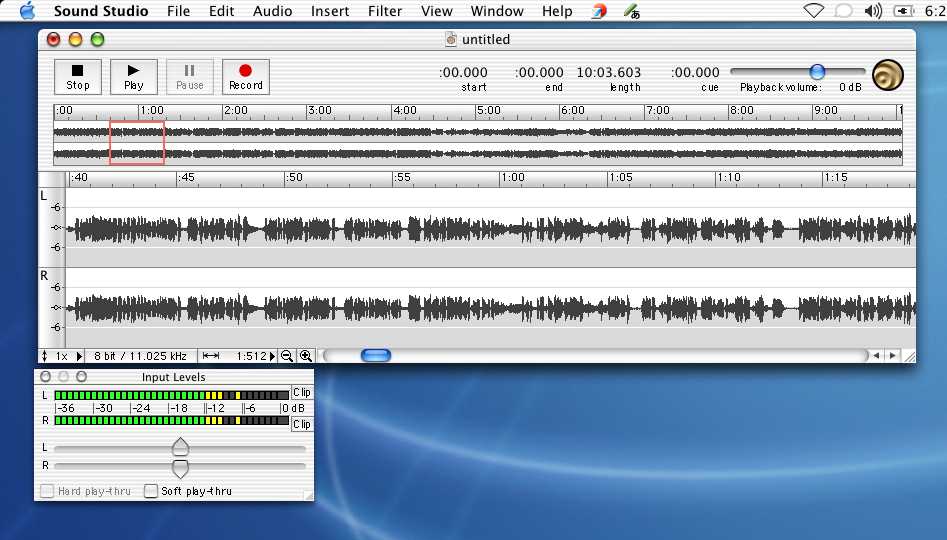Adjust the Playback volume slider knob

(x=817, y=72)
